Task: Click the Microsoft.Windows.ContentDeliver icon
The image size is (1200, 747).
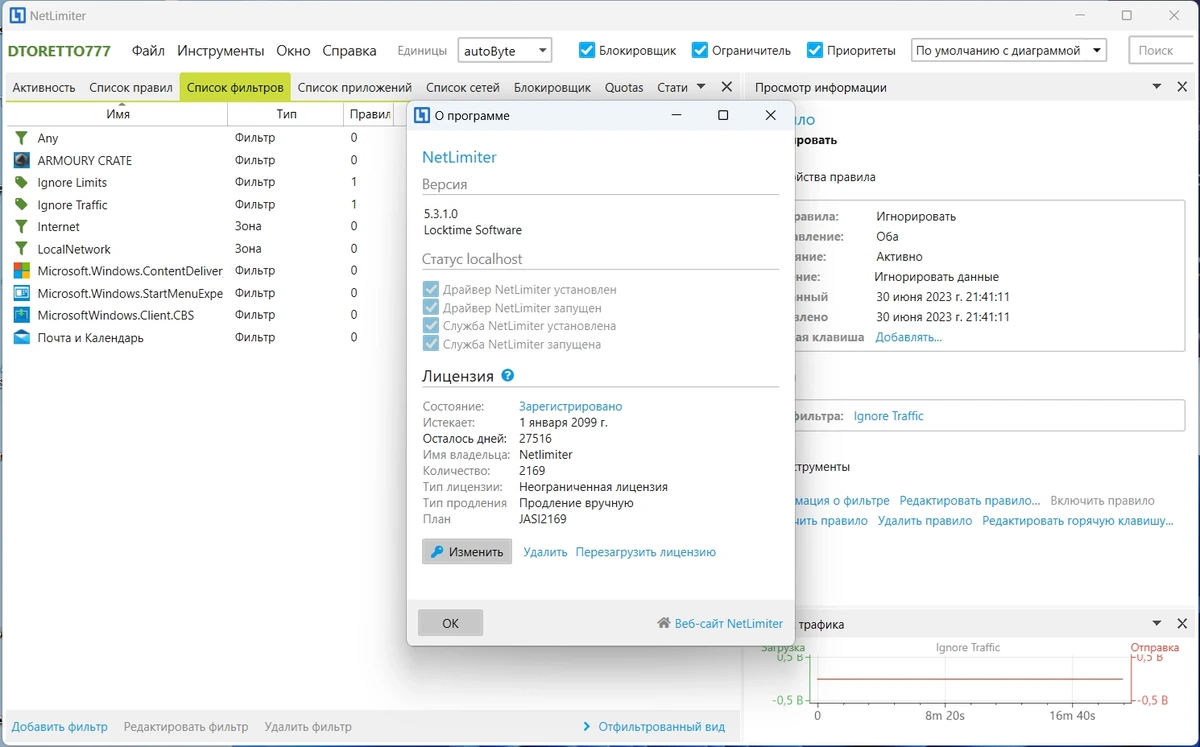Action: point(21,270)
